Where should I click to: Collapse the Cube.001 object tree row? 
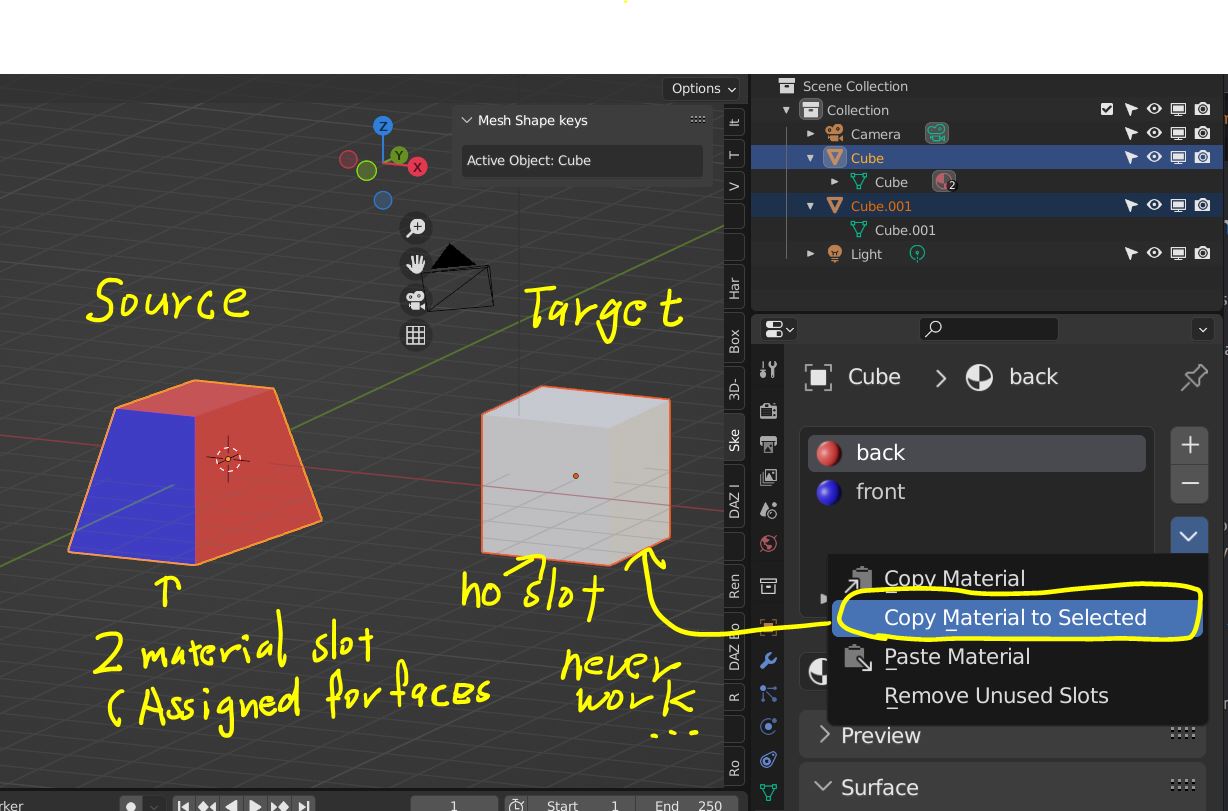[811, 206]
